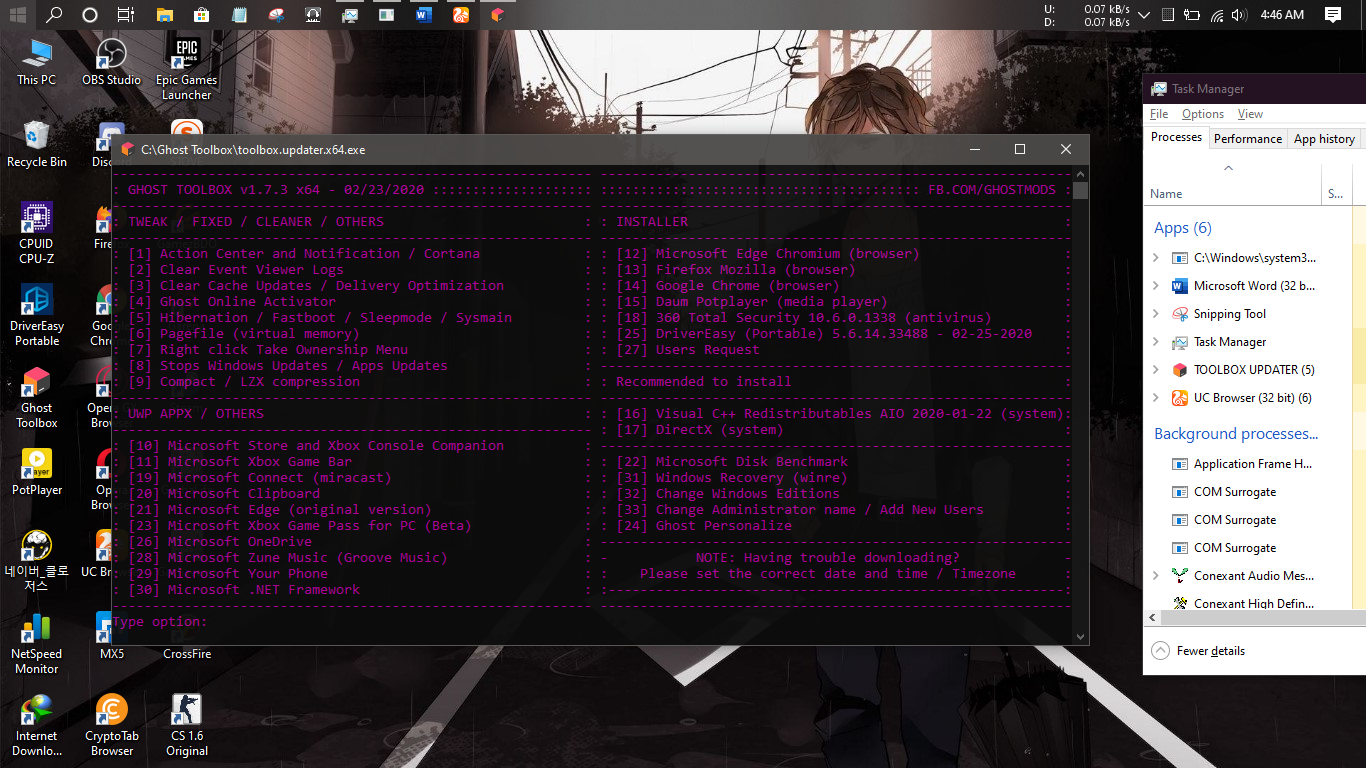
Task: Click the clock showing 4:46 AM
Action: [x=1282, y=15]
